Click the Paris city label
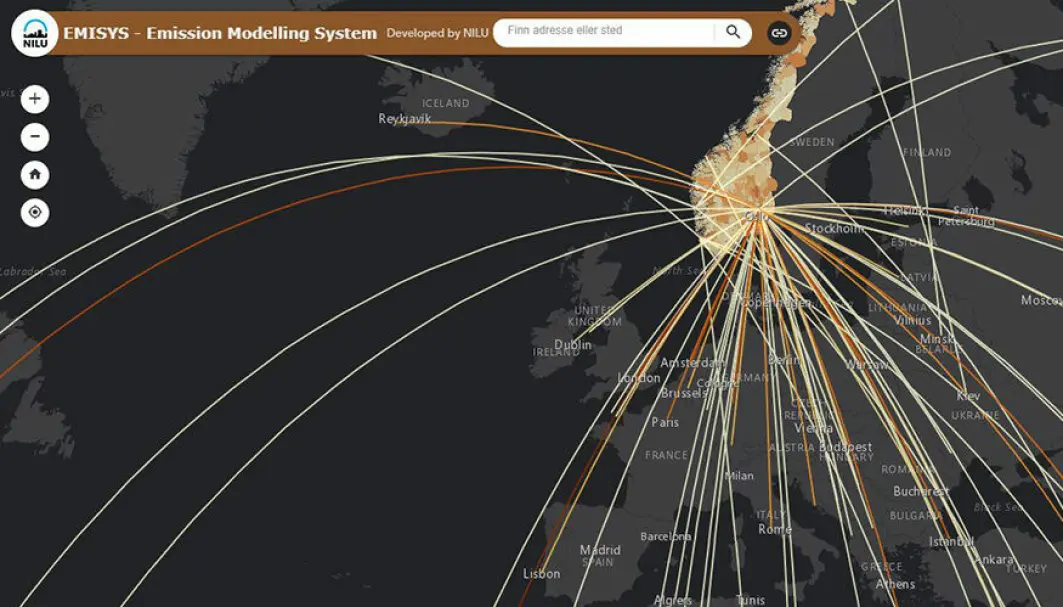The image size is (1063, 607). 665,422
